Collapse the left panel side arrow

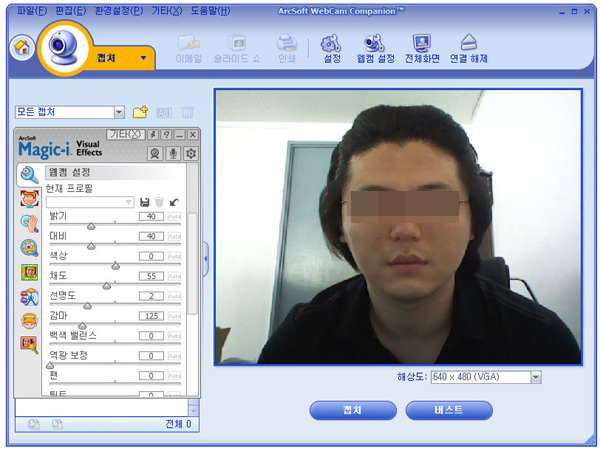click(205, 259)
